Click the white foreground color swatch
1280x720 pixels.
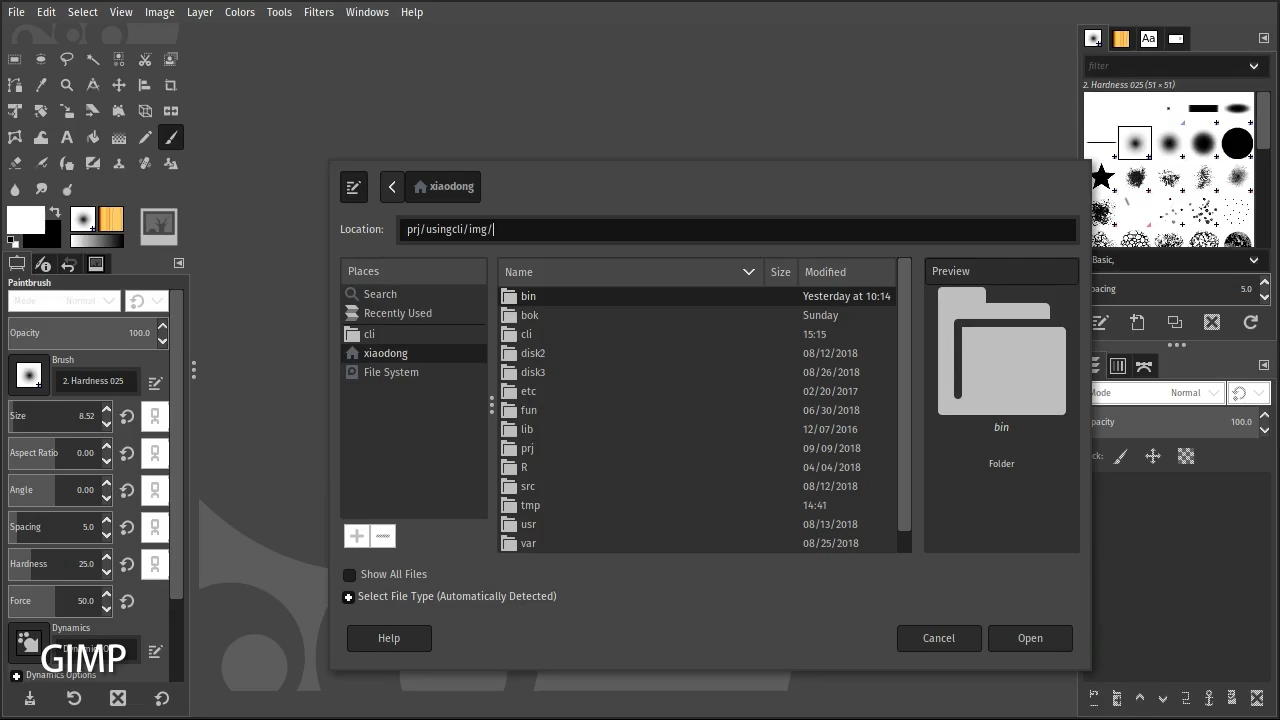tap(26, 219)
